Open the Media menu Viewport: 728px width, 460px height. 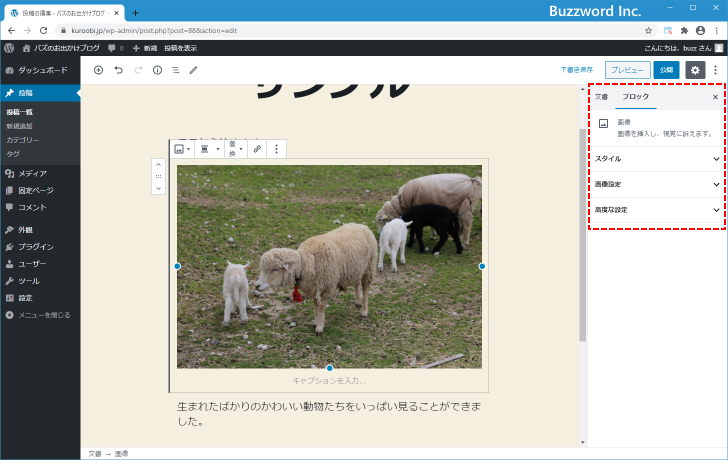coord(40,174)
